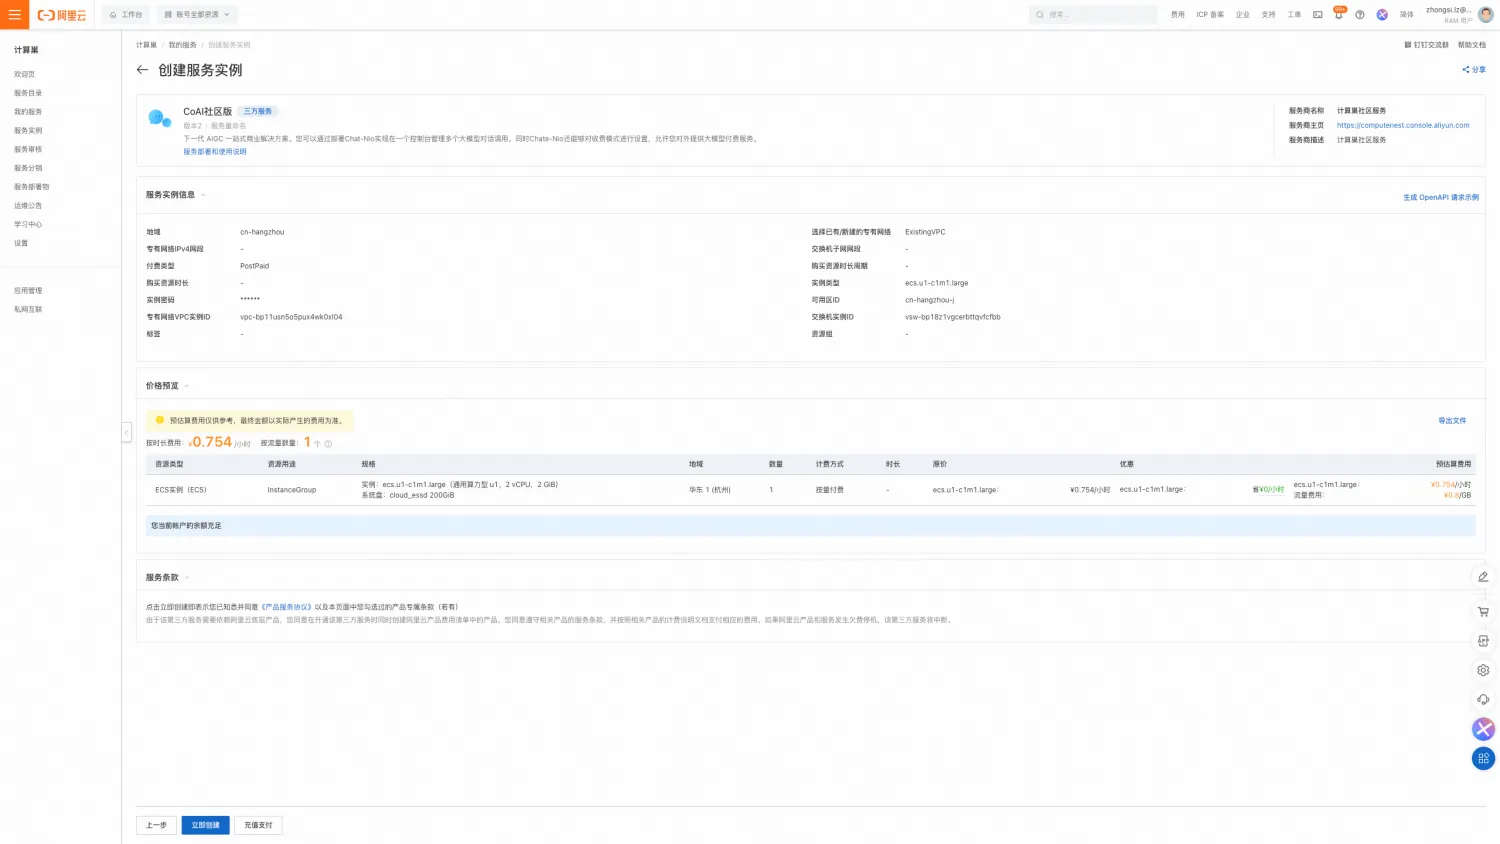Open 《产品服务协议》 link

[286, 607]
